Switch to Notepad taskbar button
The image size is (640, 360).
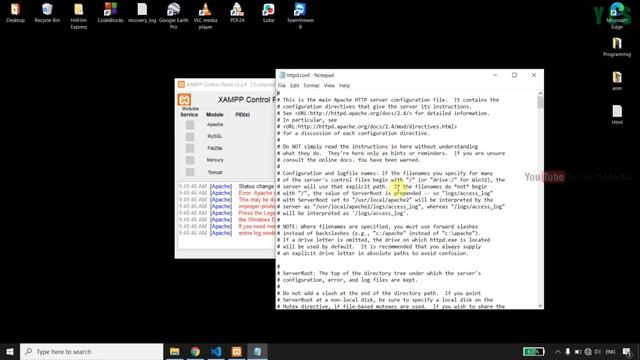pyautogui.click(x=257, y=351)
